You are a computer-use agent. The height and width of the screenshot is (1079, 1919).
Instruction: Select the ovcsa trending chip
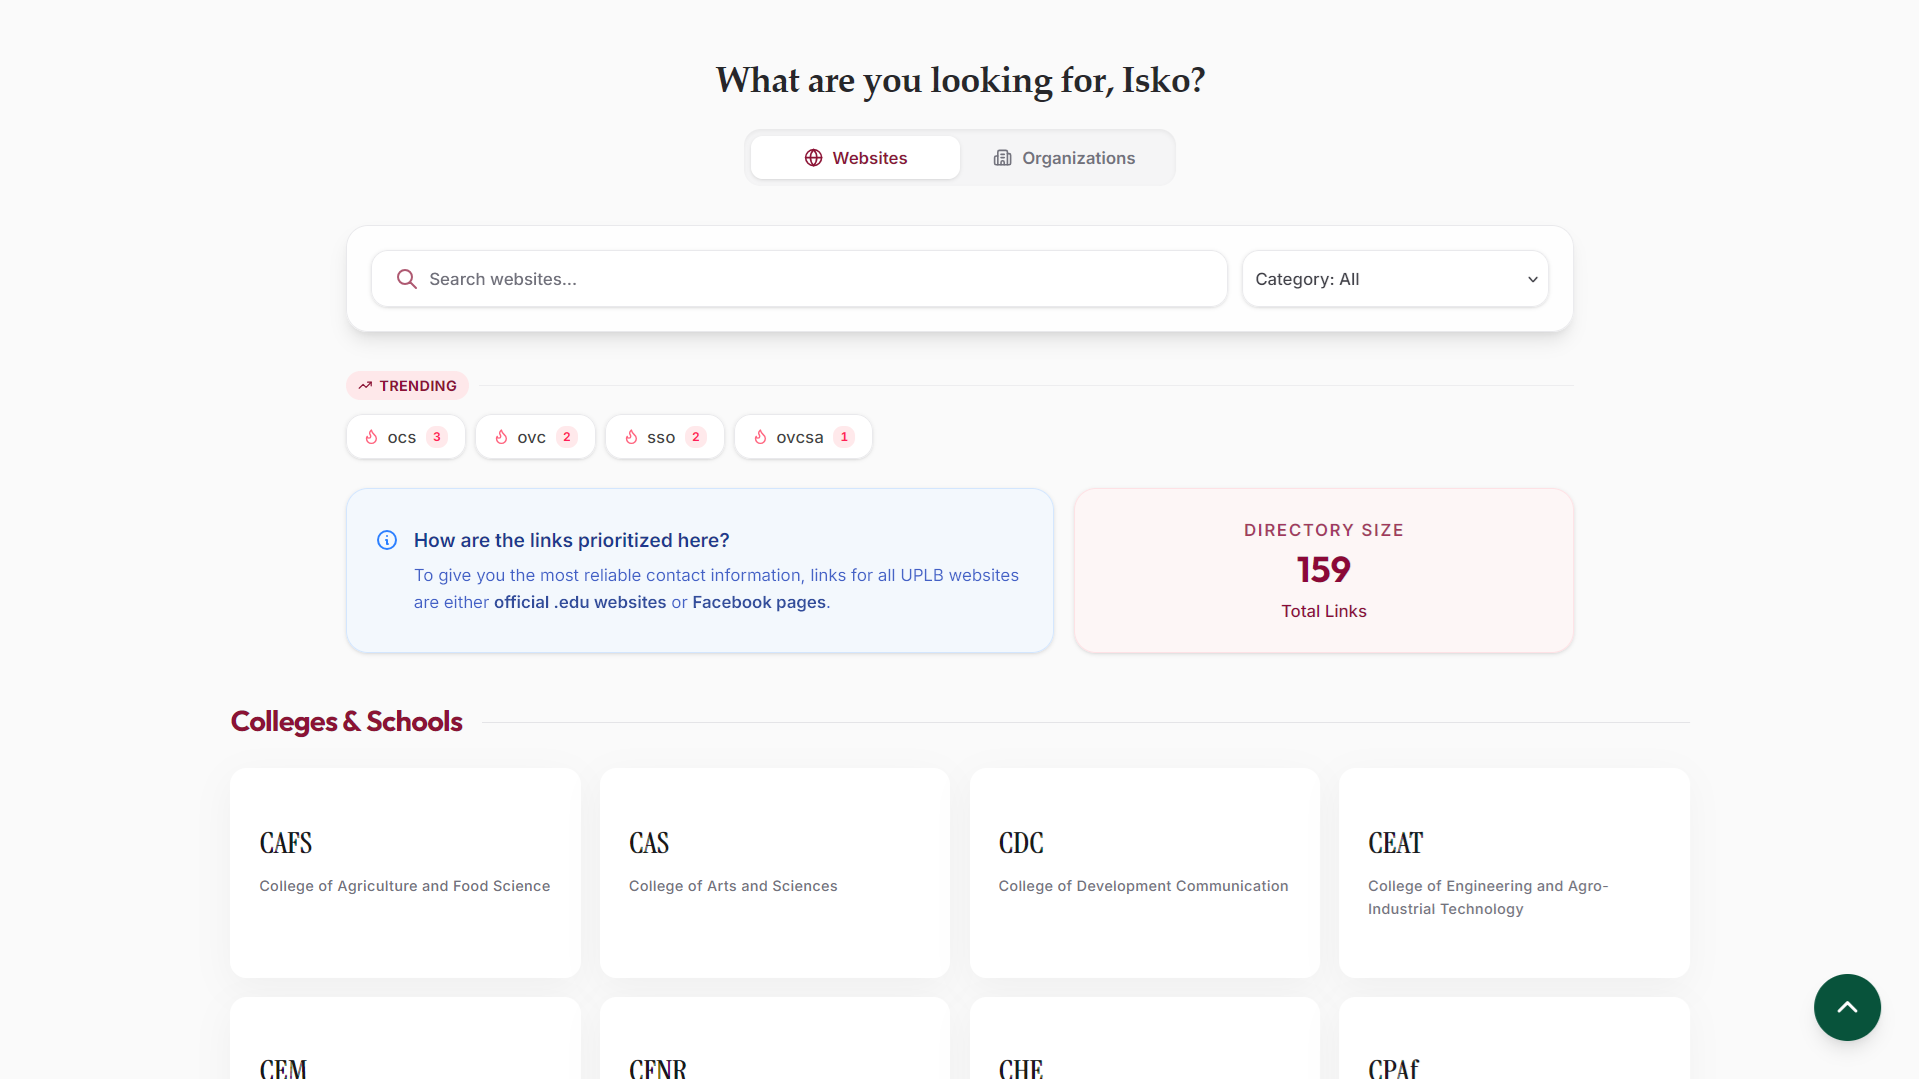803,437
